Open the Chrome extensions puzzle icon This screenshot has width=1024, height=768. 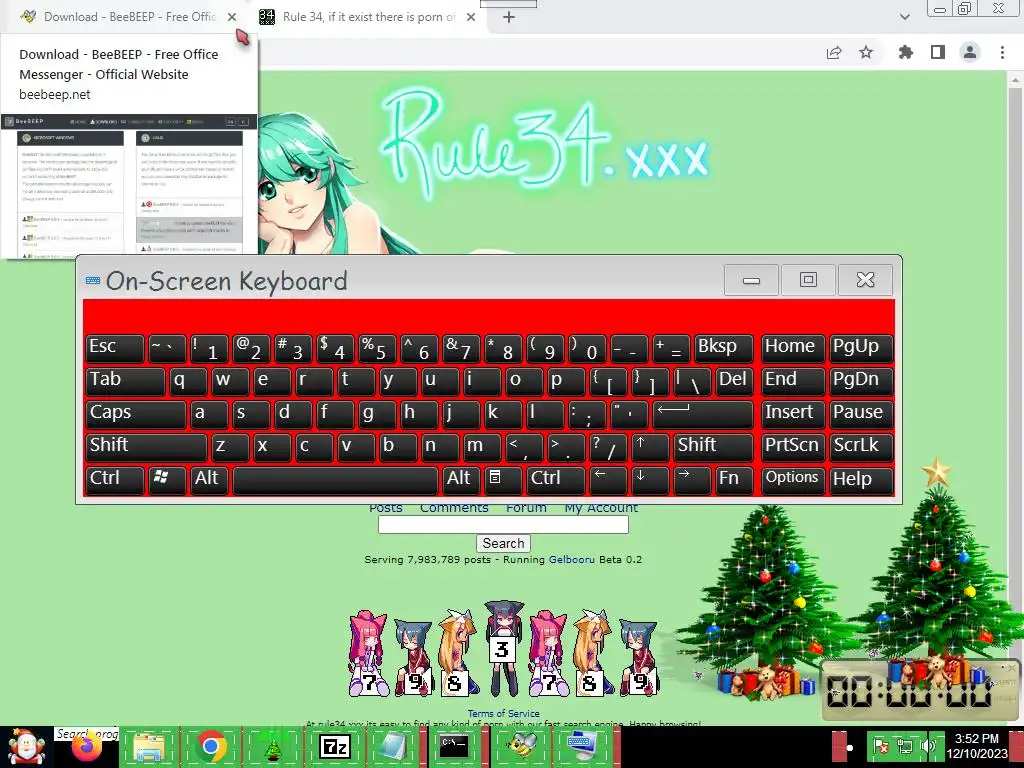click(x=905, y=52)
